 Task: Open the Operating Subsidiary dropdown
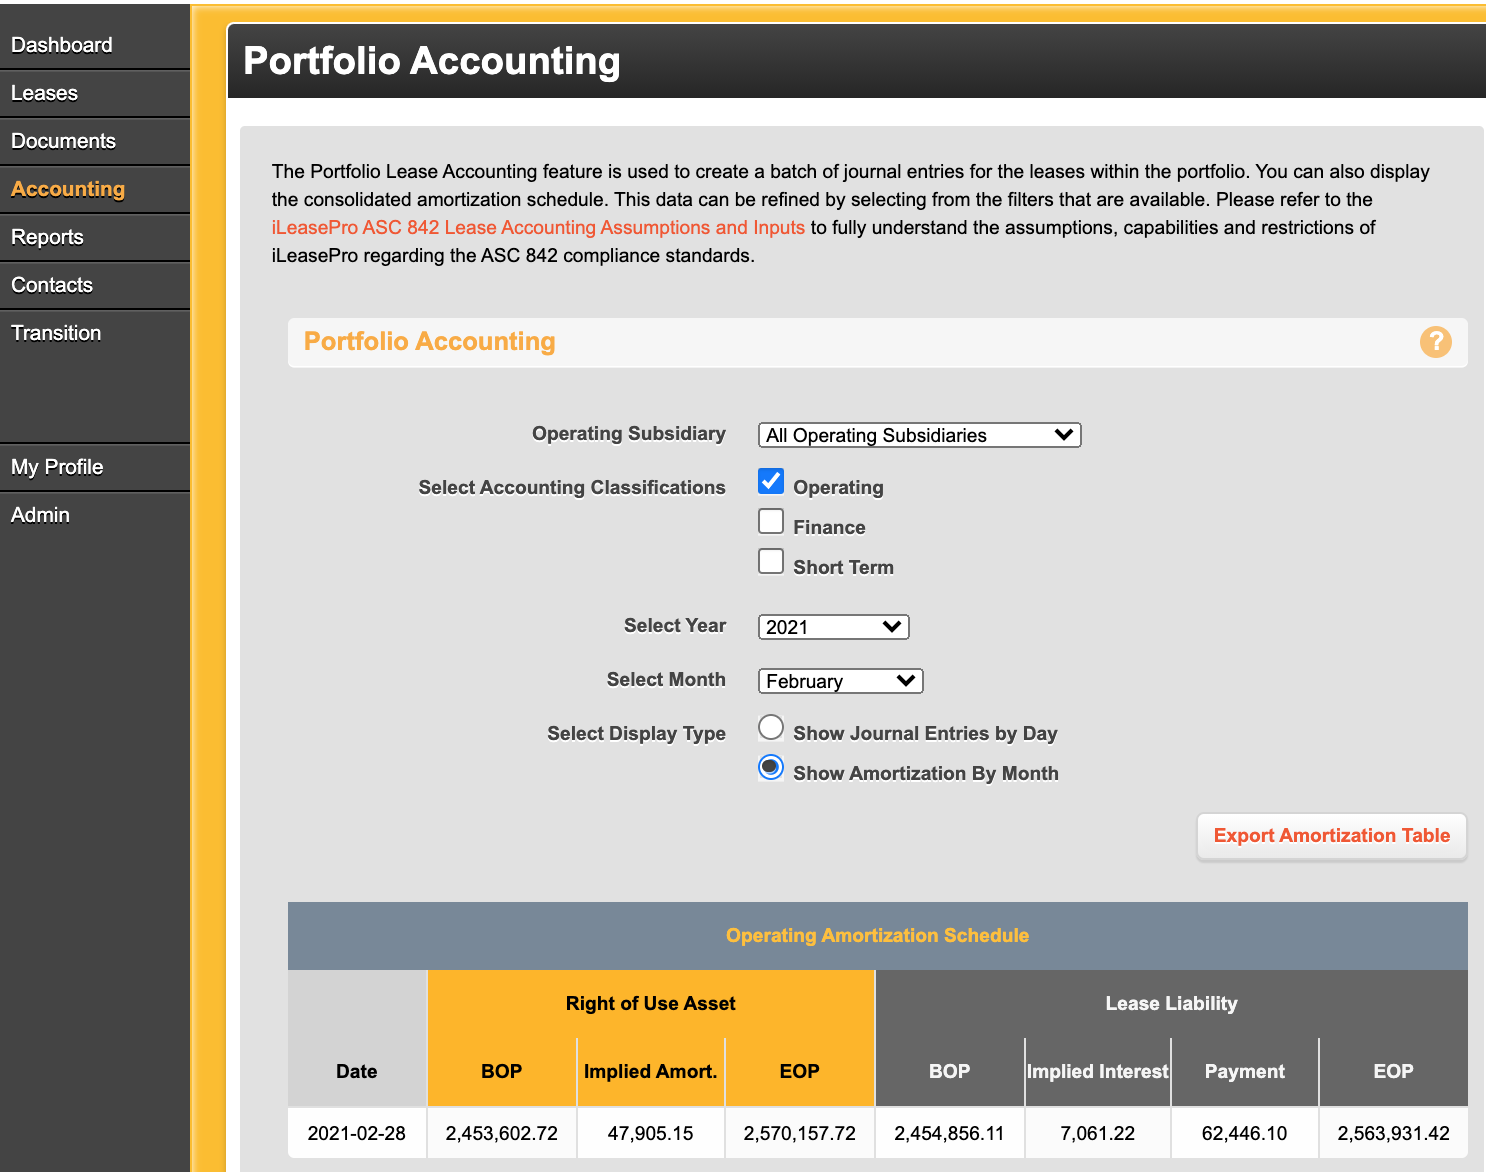coord(919,435)
